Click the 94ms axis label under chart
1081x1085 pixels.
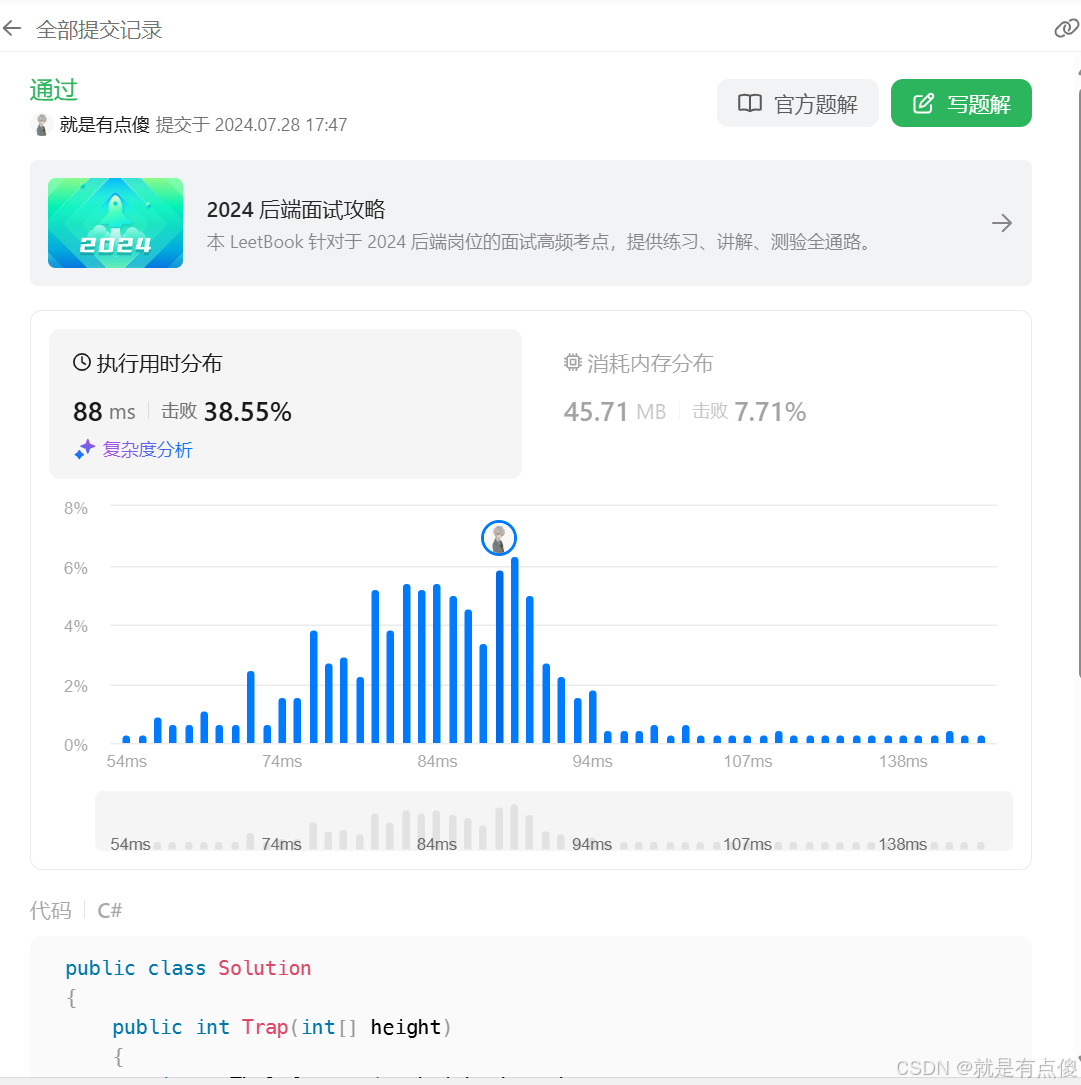(592, 761)
